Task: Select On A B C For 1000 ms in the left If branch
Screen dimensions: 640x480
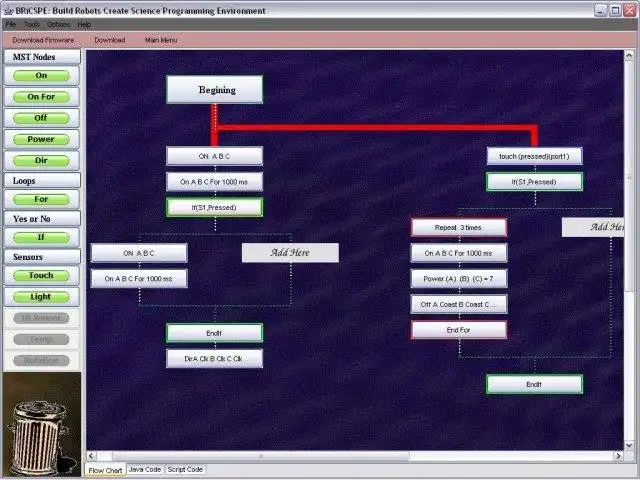Action: click(x=139, y=279)
